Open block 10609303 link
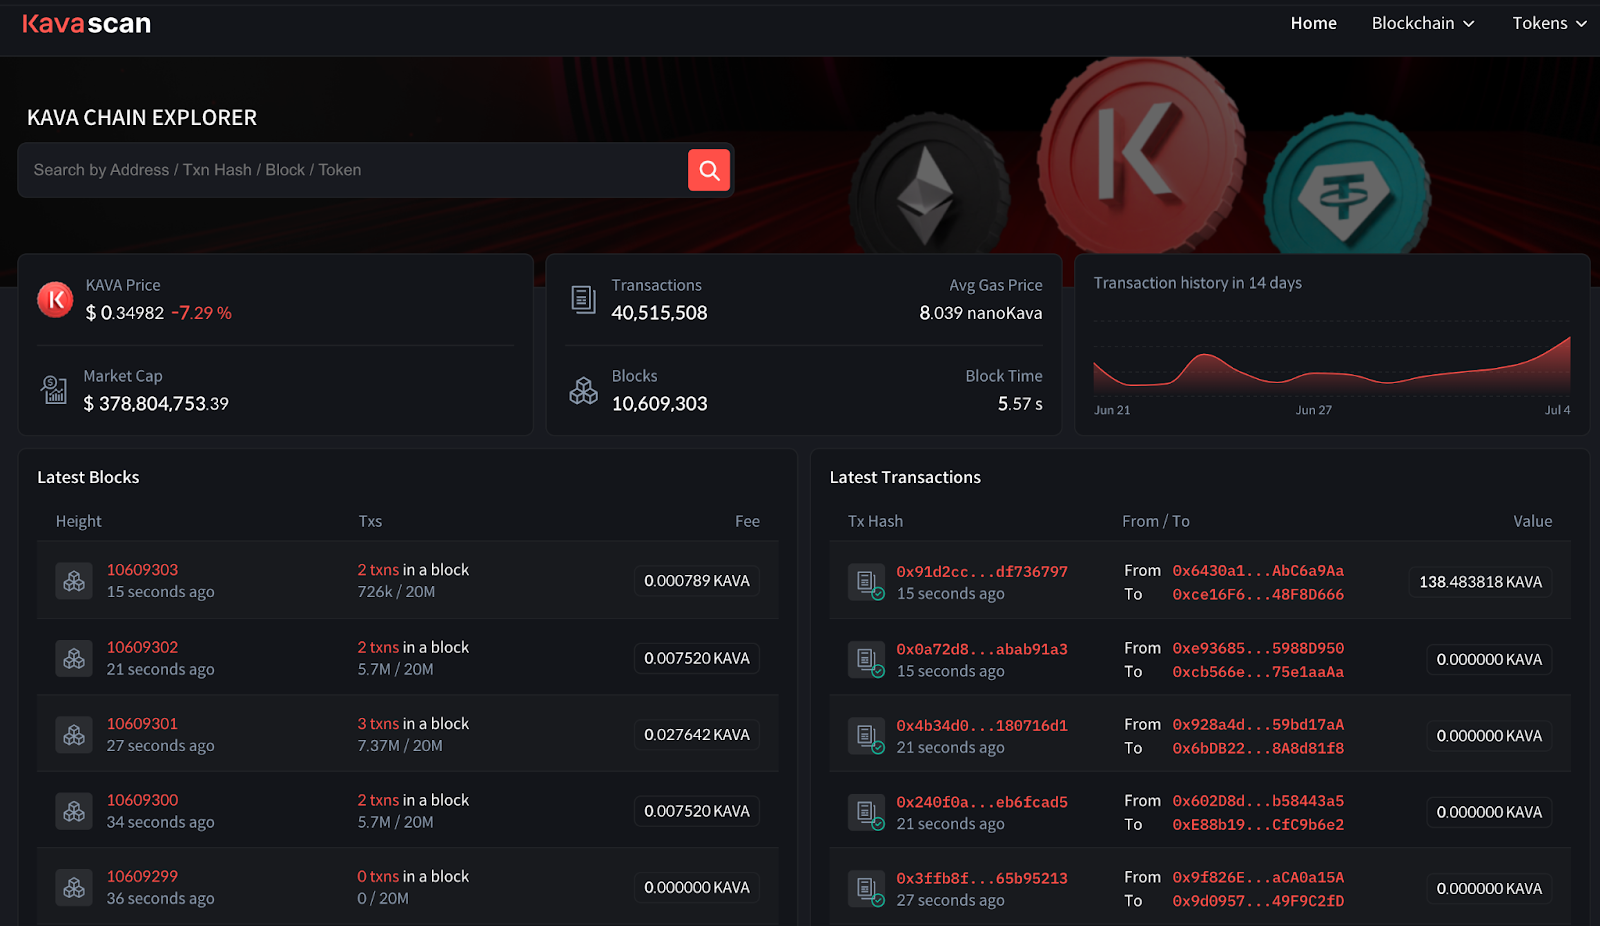 pyautogui.click(x=142, y=570)
